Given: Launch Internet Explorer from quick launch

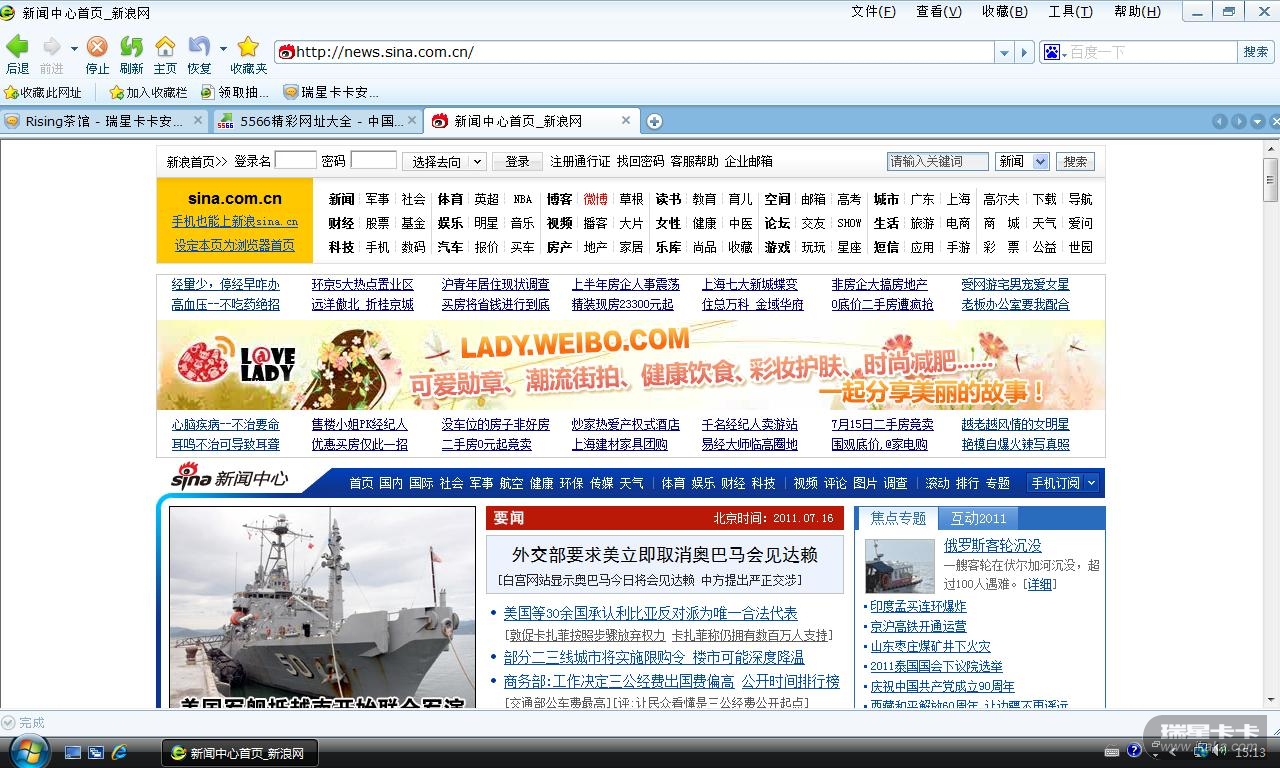Looking at the screenshot, I should (x=119, y=752).
